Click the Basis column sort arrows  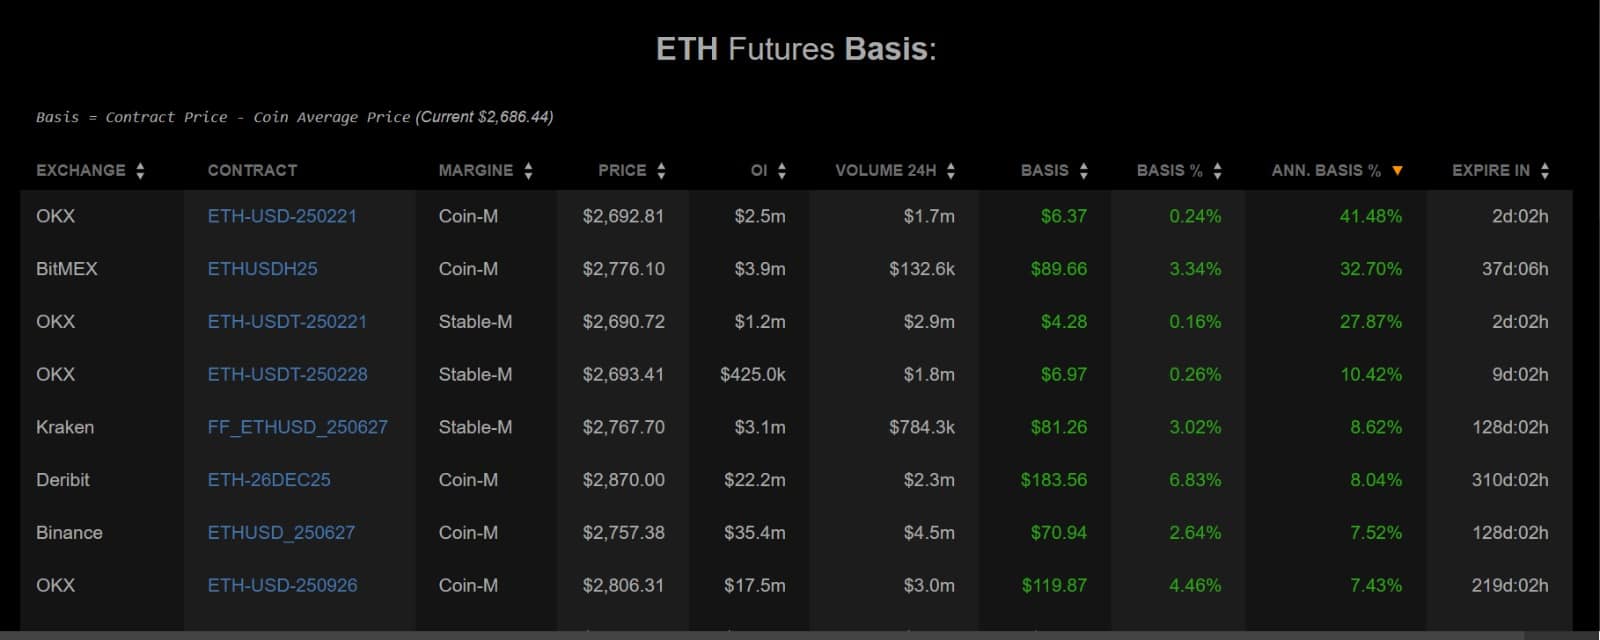click(1084, 171)
